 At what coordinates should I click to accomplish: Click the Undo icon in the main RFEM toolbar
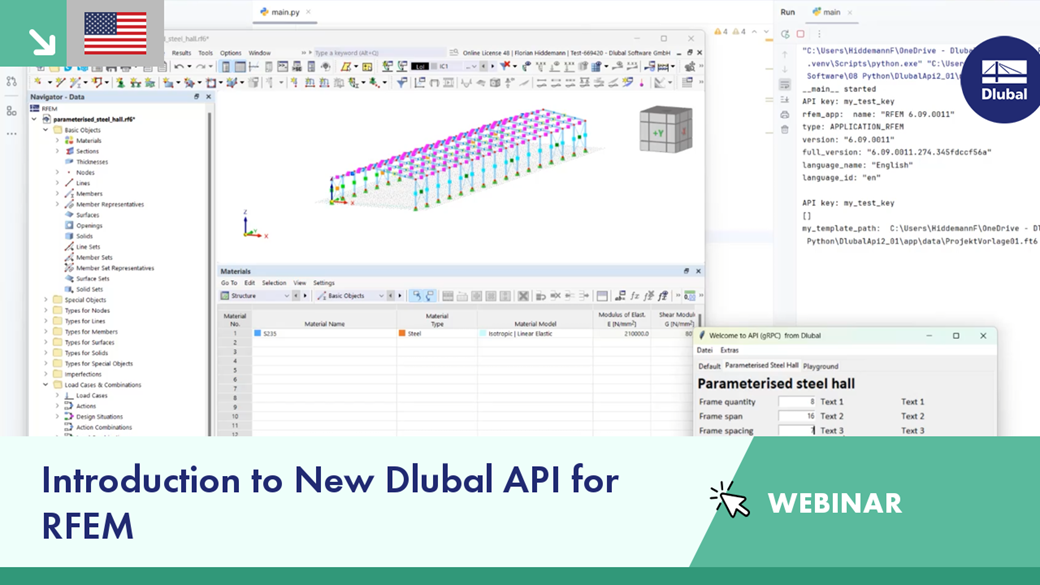pos(179,65)
